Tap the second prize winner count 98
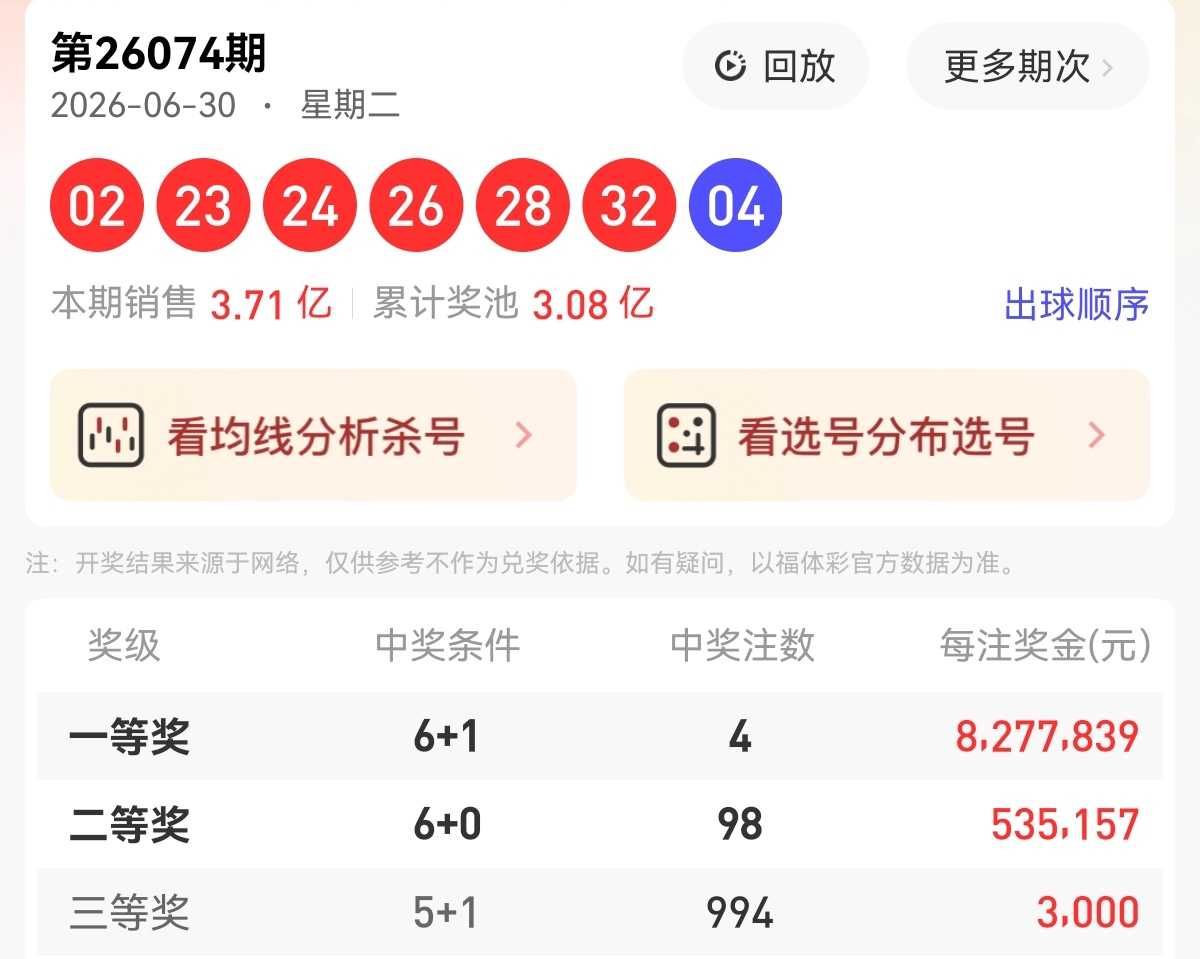 (x=740, y=825)
